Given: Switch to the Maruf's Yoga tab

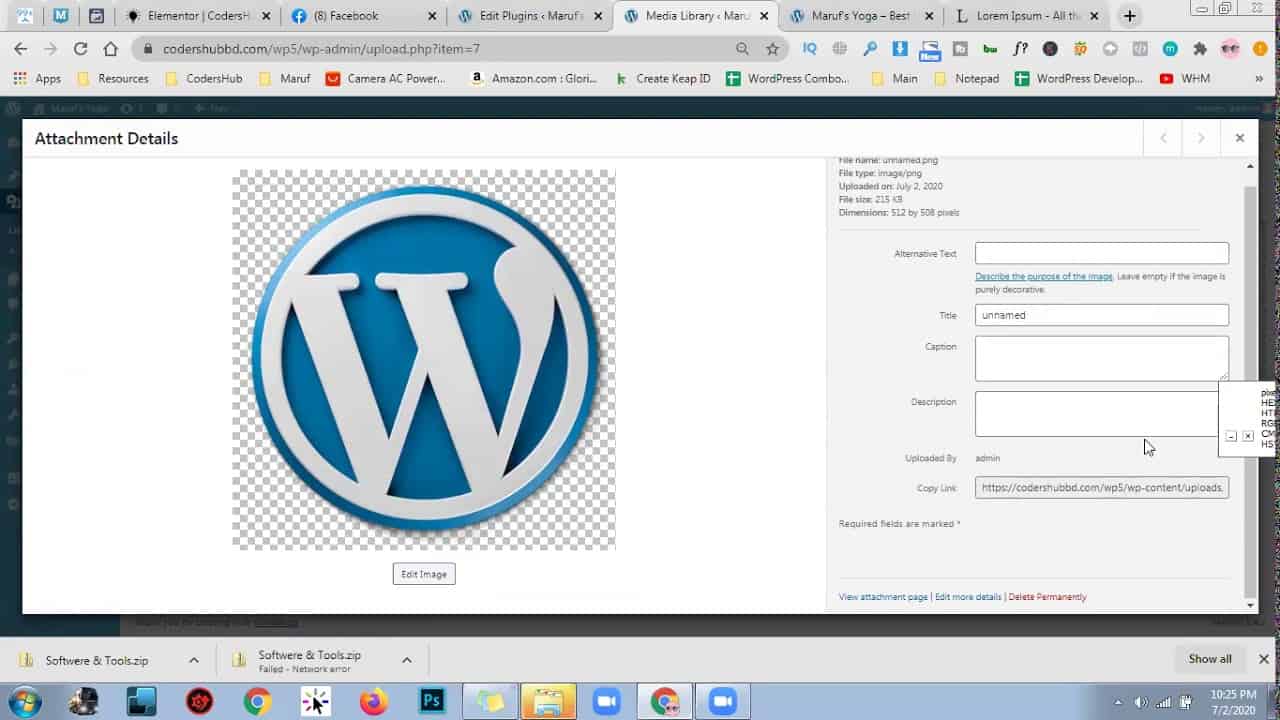Looking at the screenshot, I should 860,16.
